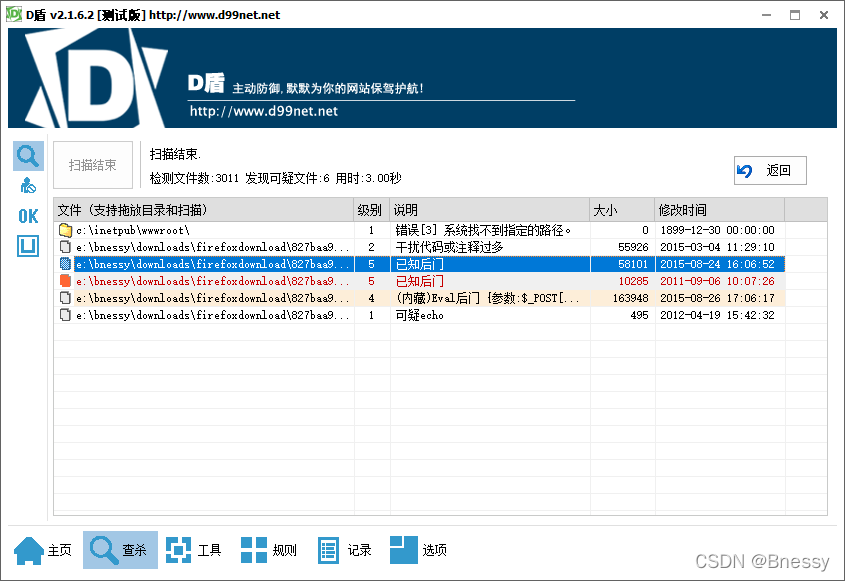Image resolution: width=845 pixels, height=581 pixels.
Task: Minimize the D盾 window
Action: coord(766,15)
